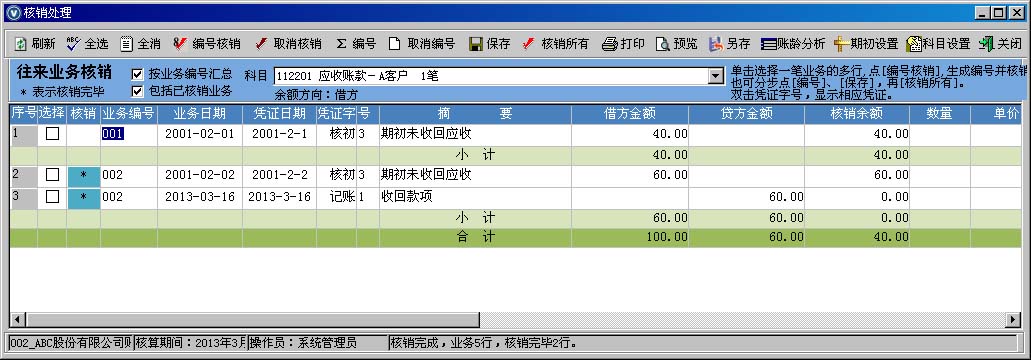The height and width of the screenshot is (360, 1031).
Task: Expand the 科目 account dropdown arrow
Action: point(715,76)
